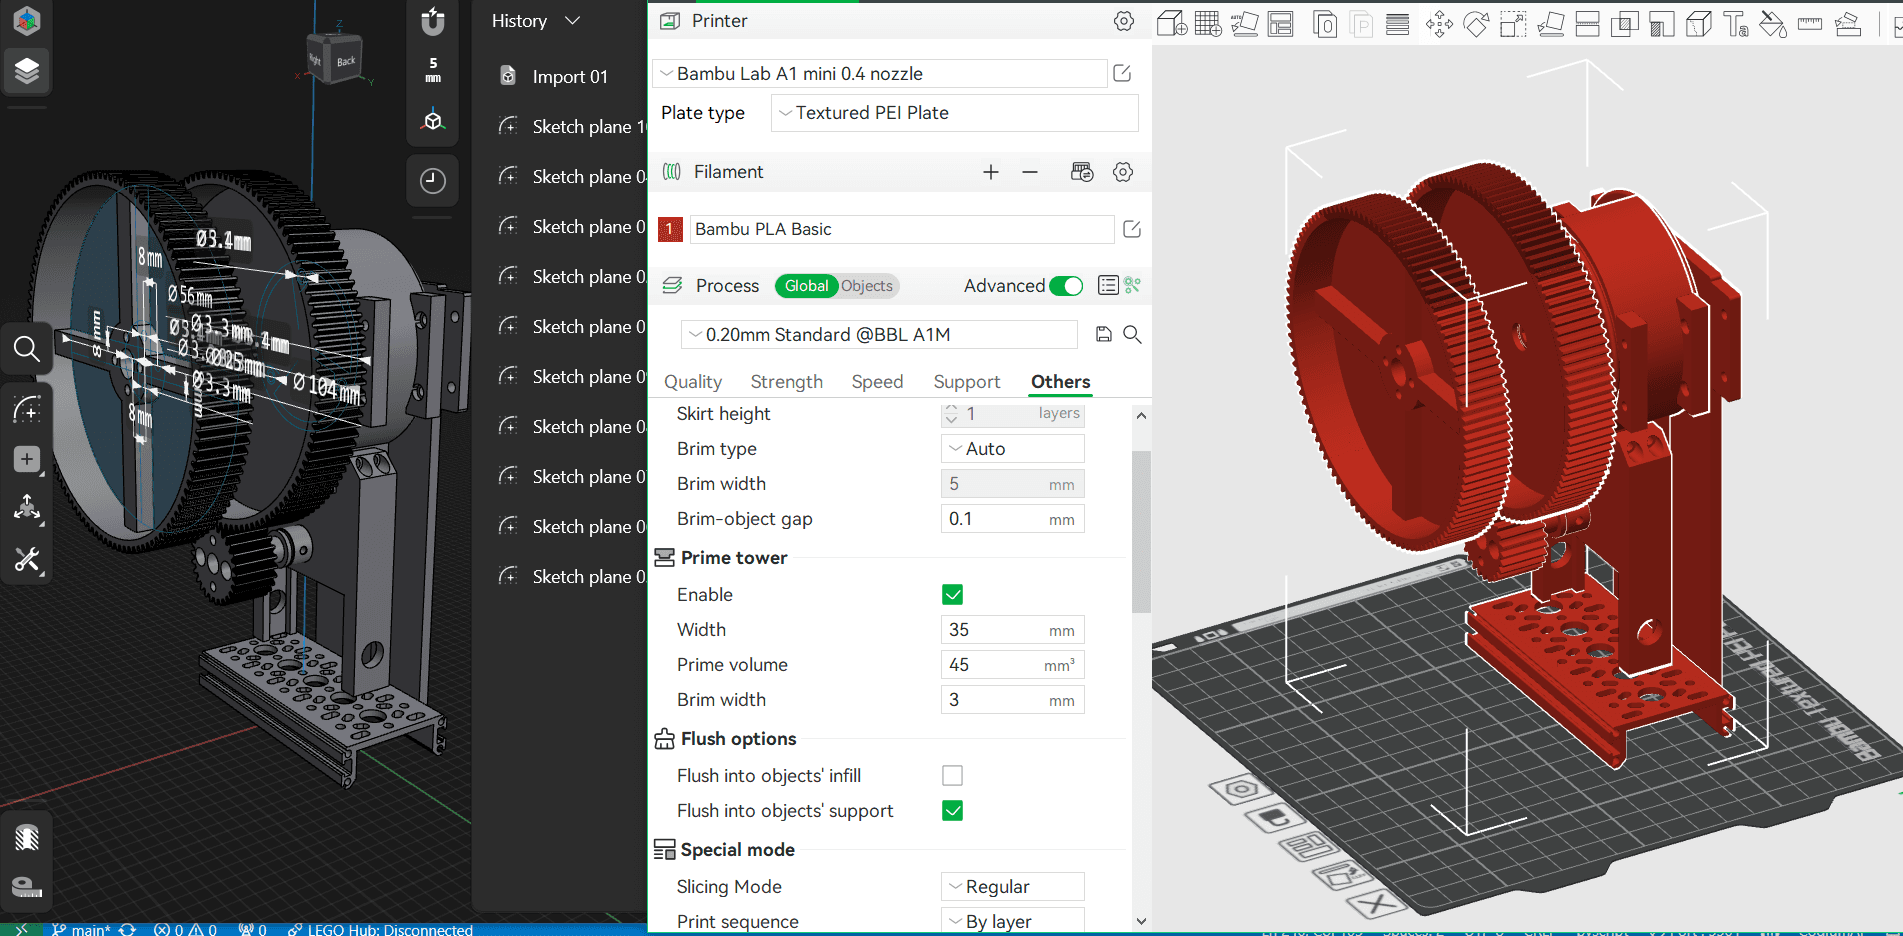Click the Add plate grid icon

(1208, 23)
